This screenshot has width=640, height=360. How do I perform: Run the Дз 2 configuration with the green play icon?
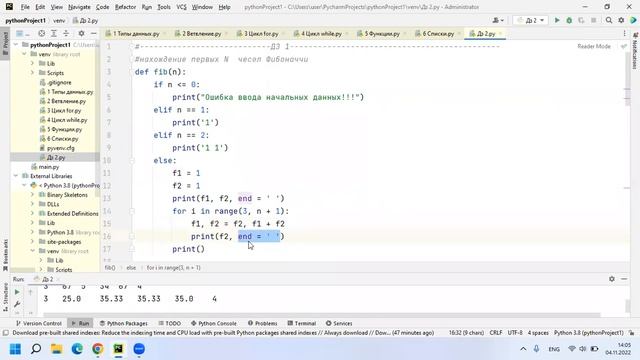click(x=557, y=20)
